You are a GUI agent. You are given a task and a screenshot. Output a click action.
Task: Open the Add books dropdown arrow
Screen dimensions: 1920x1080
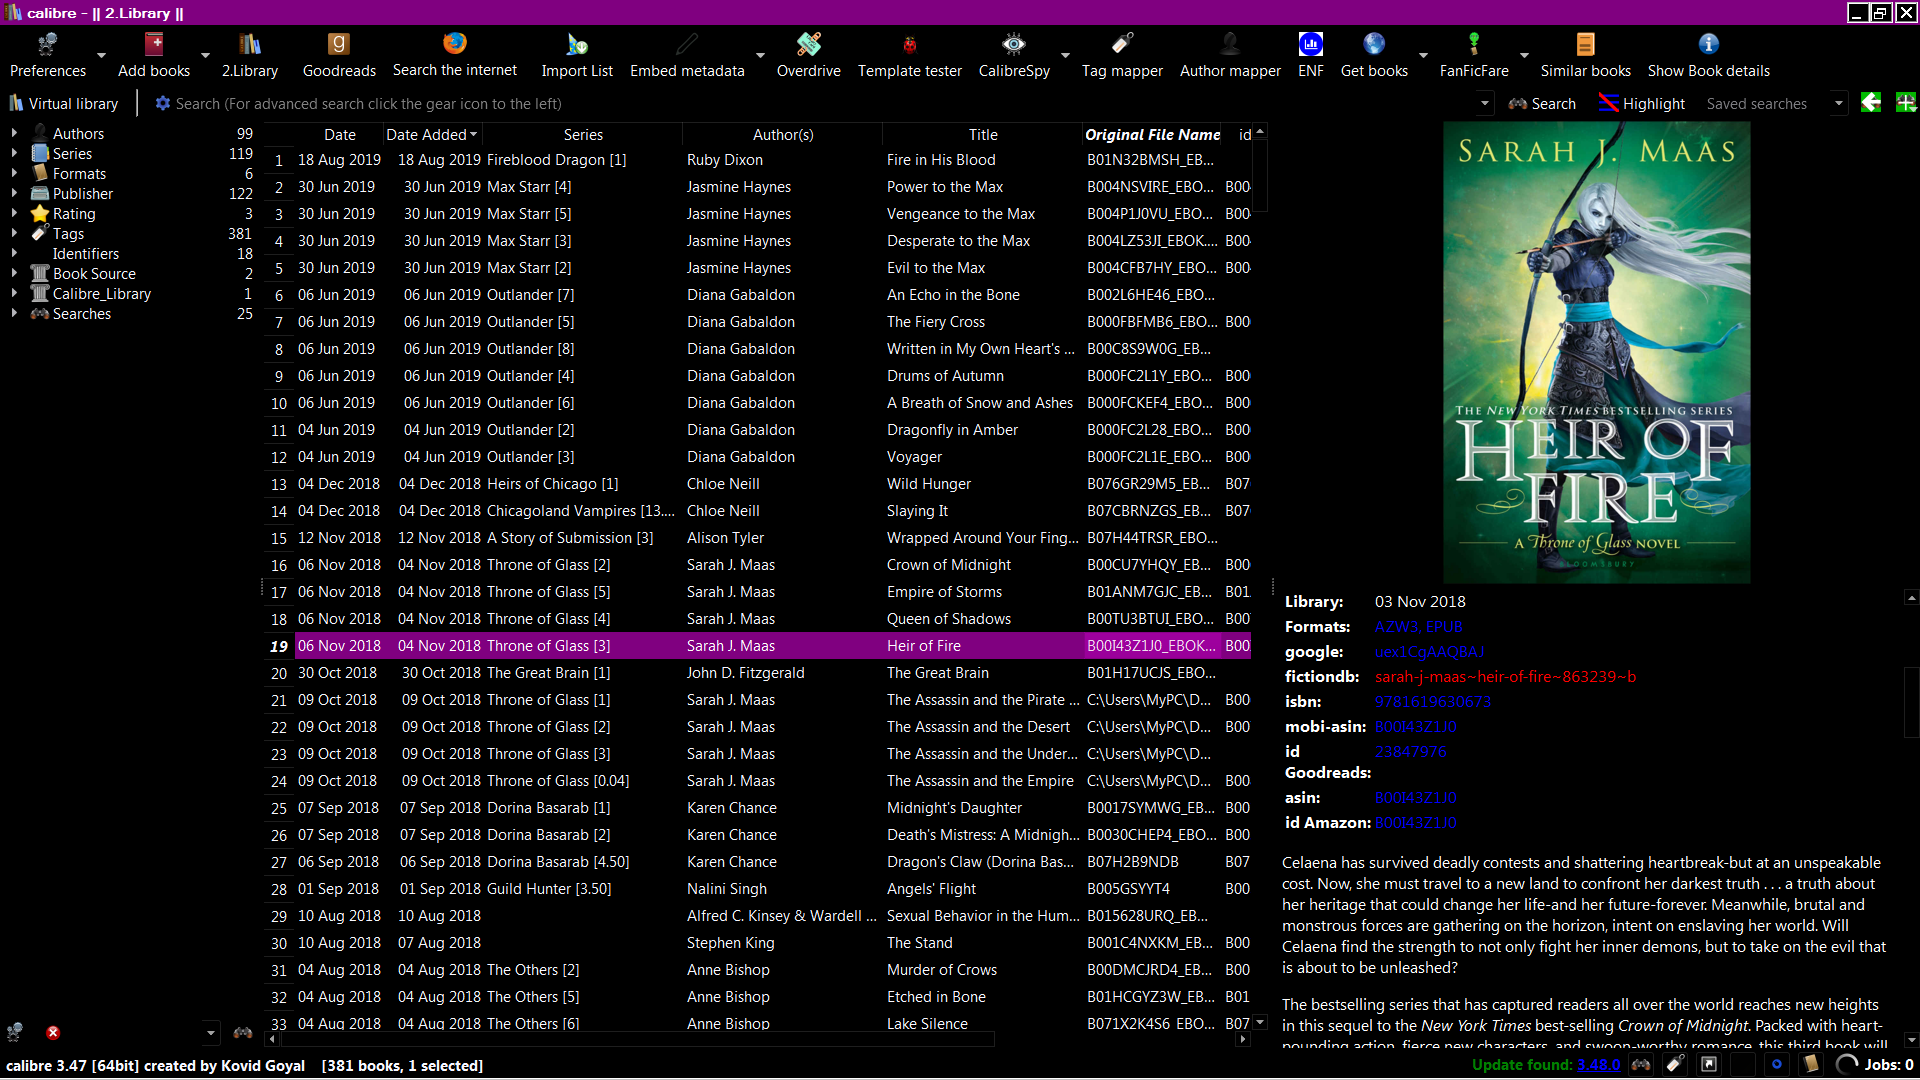click(x=205, y=56)
